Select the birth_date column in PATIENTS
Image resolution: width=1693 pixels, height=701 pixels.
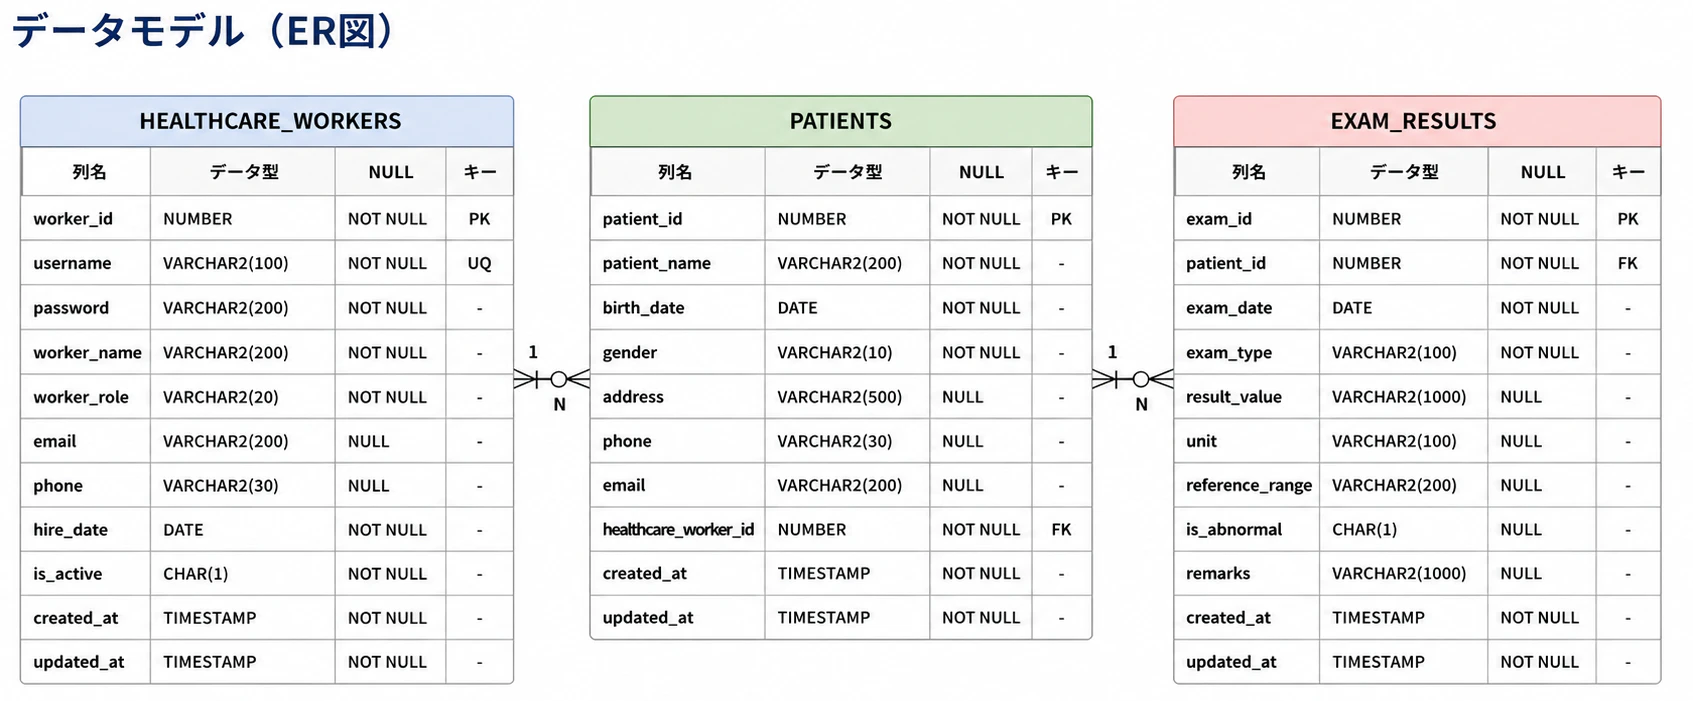coord(678,308)
